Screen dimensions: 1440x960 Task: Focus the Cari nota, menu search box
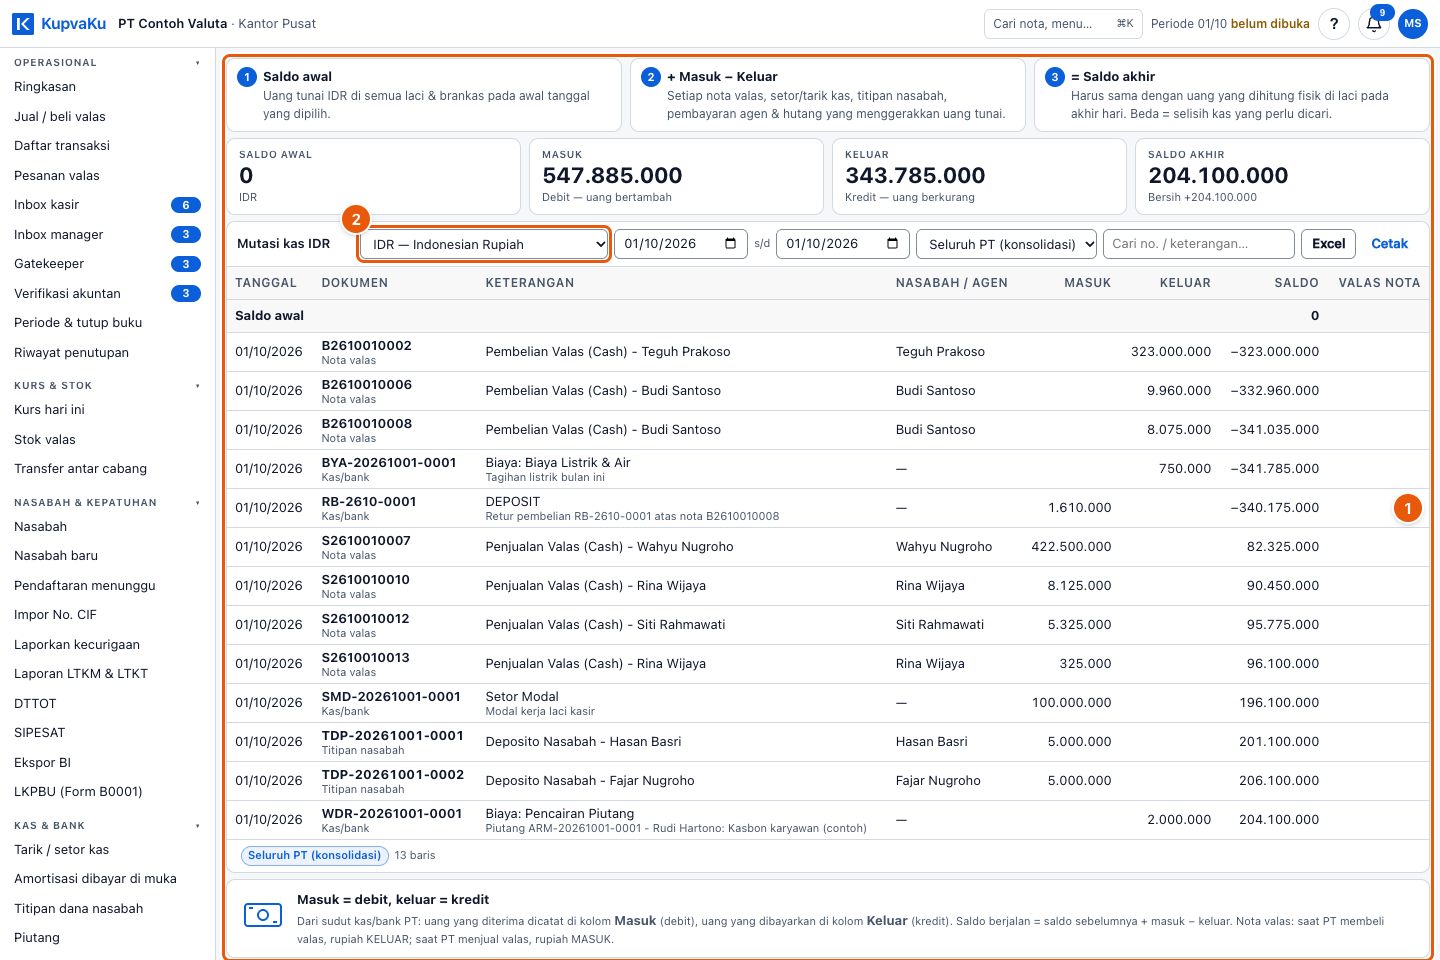(x=1063, y=24)
